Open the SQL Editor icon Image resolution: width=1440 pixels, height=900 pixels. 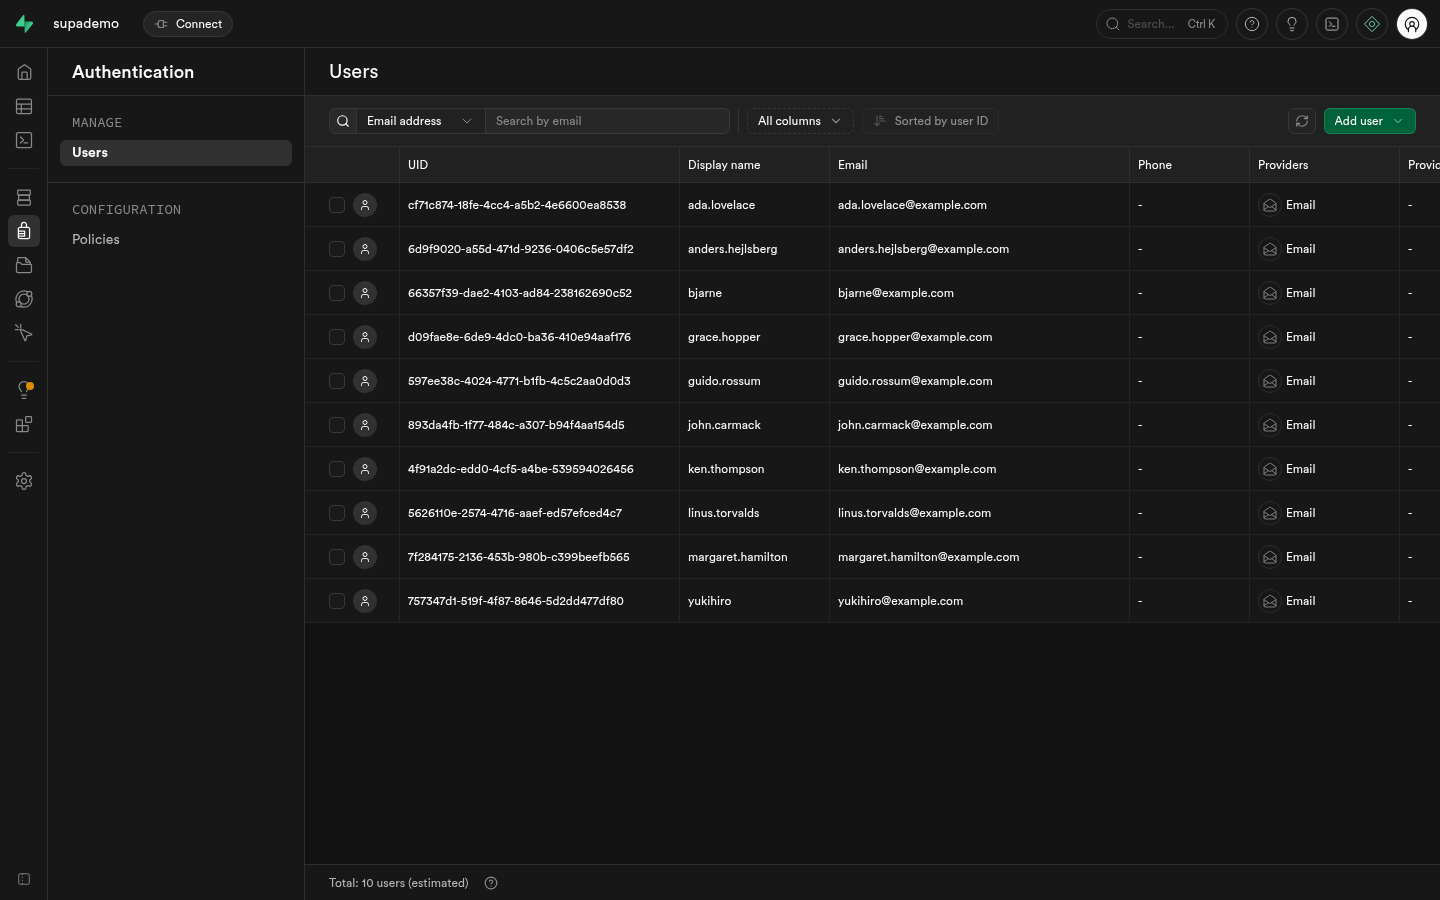tap(24, 140)
